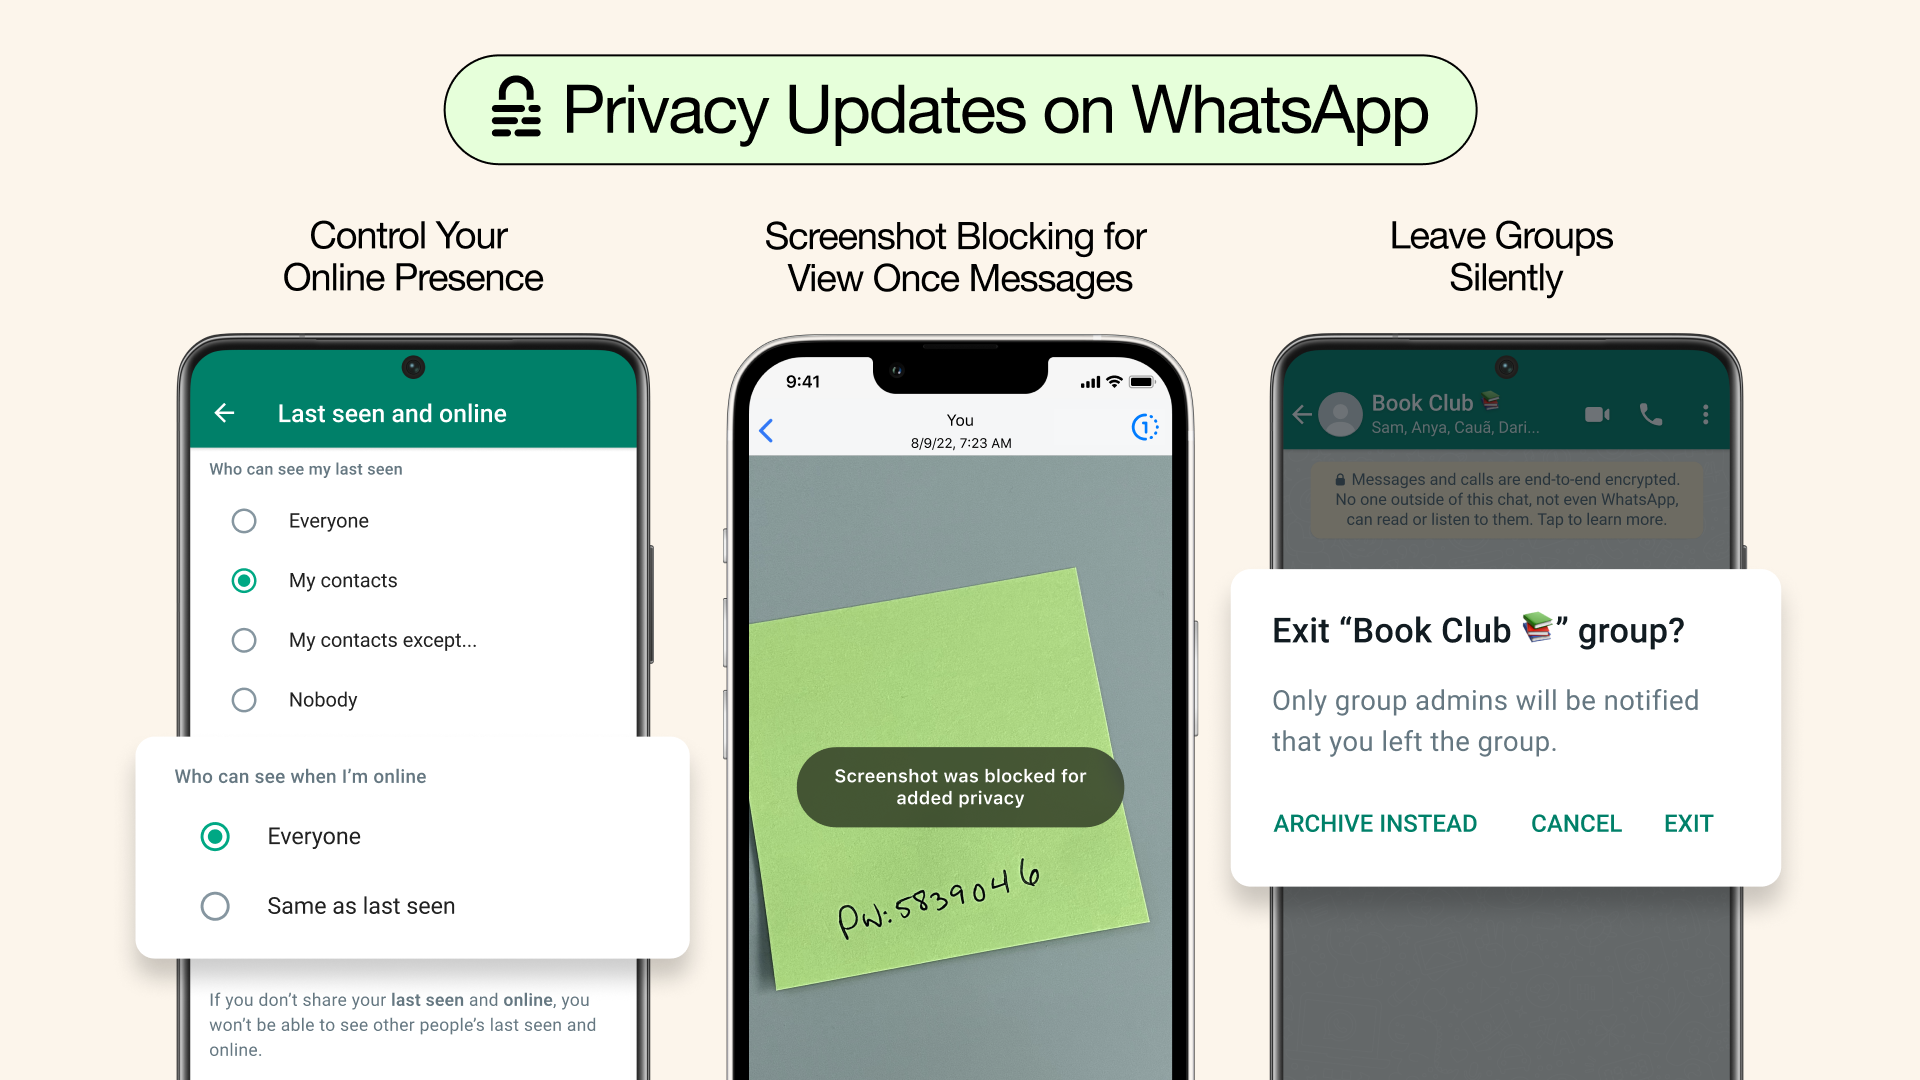Click the EXIT button to leave Book Club group
The width and height of the screenshot is (1920, 1080).
pos(1687,823)
